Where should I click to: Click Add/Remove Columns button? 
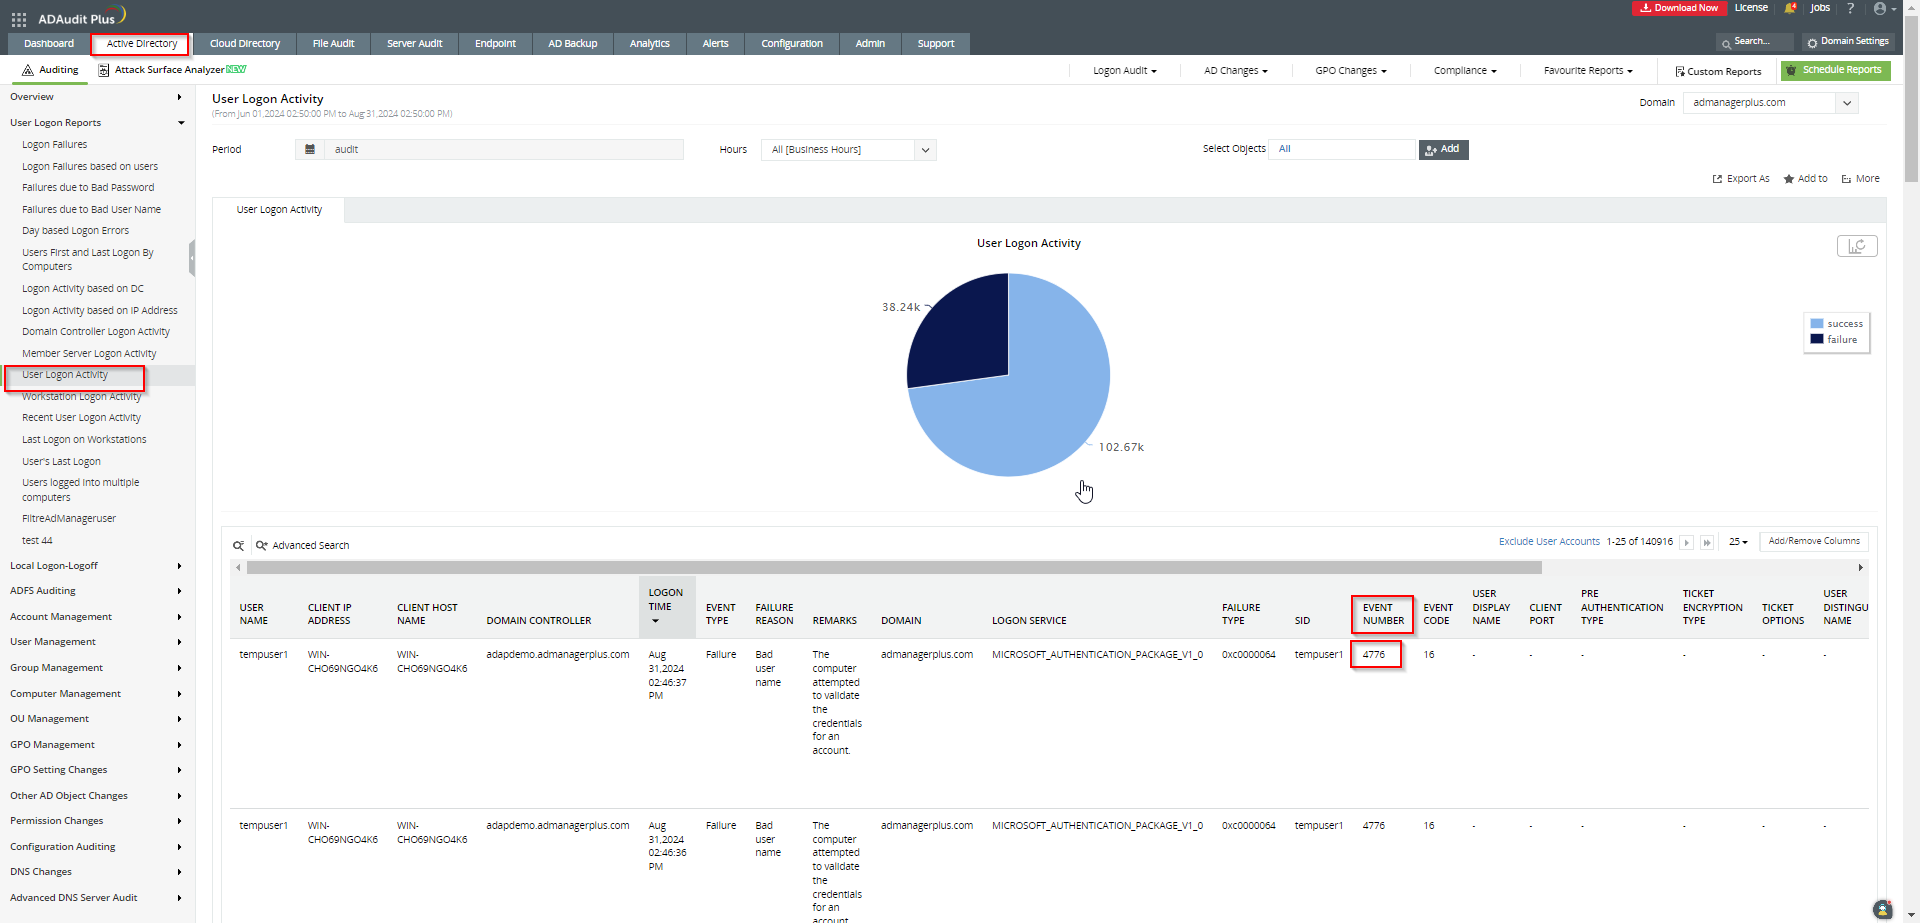click(x=1814, y=541)
